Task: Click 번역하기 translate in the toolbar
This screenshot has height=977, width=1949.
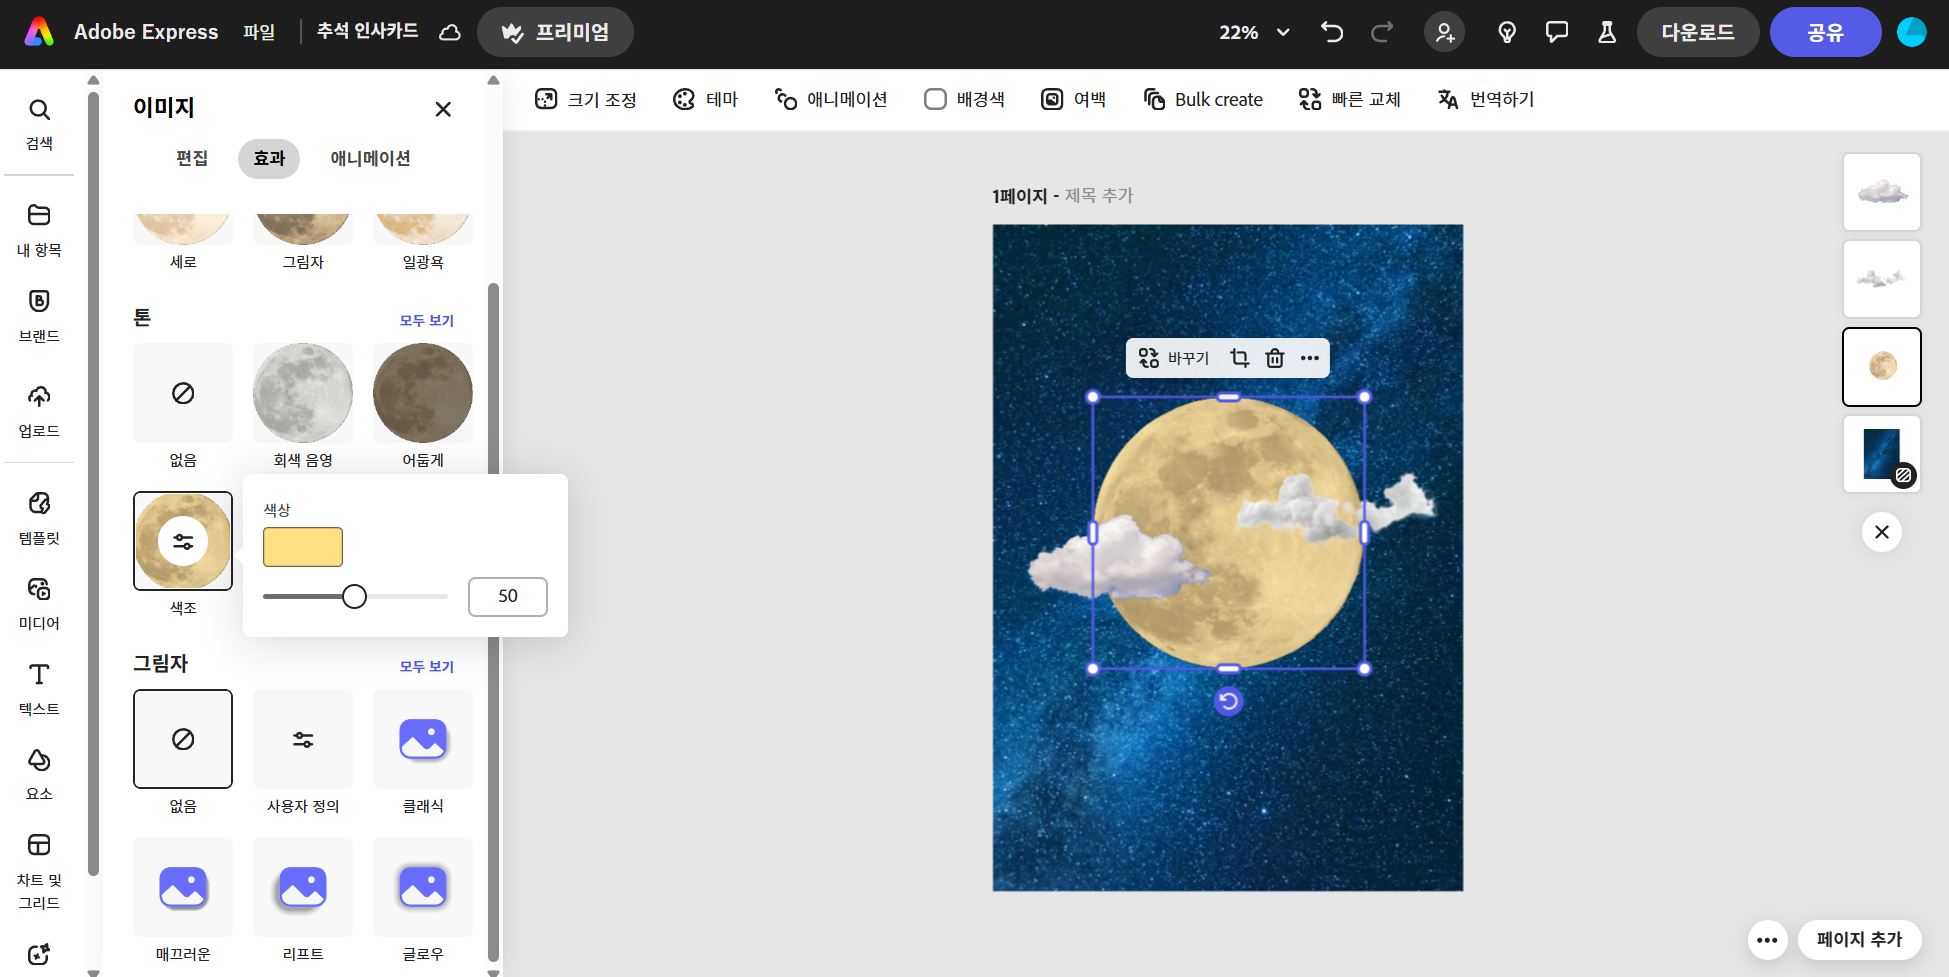Action: 1486,99
